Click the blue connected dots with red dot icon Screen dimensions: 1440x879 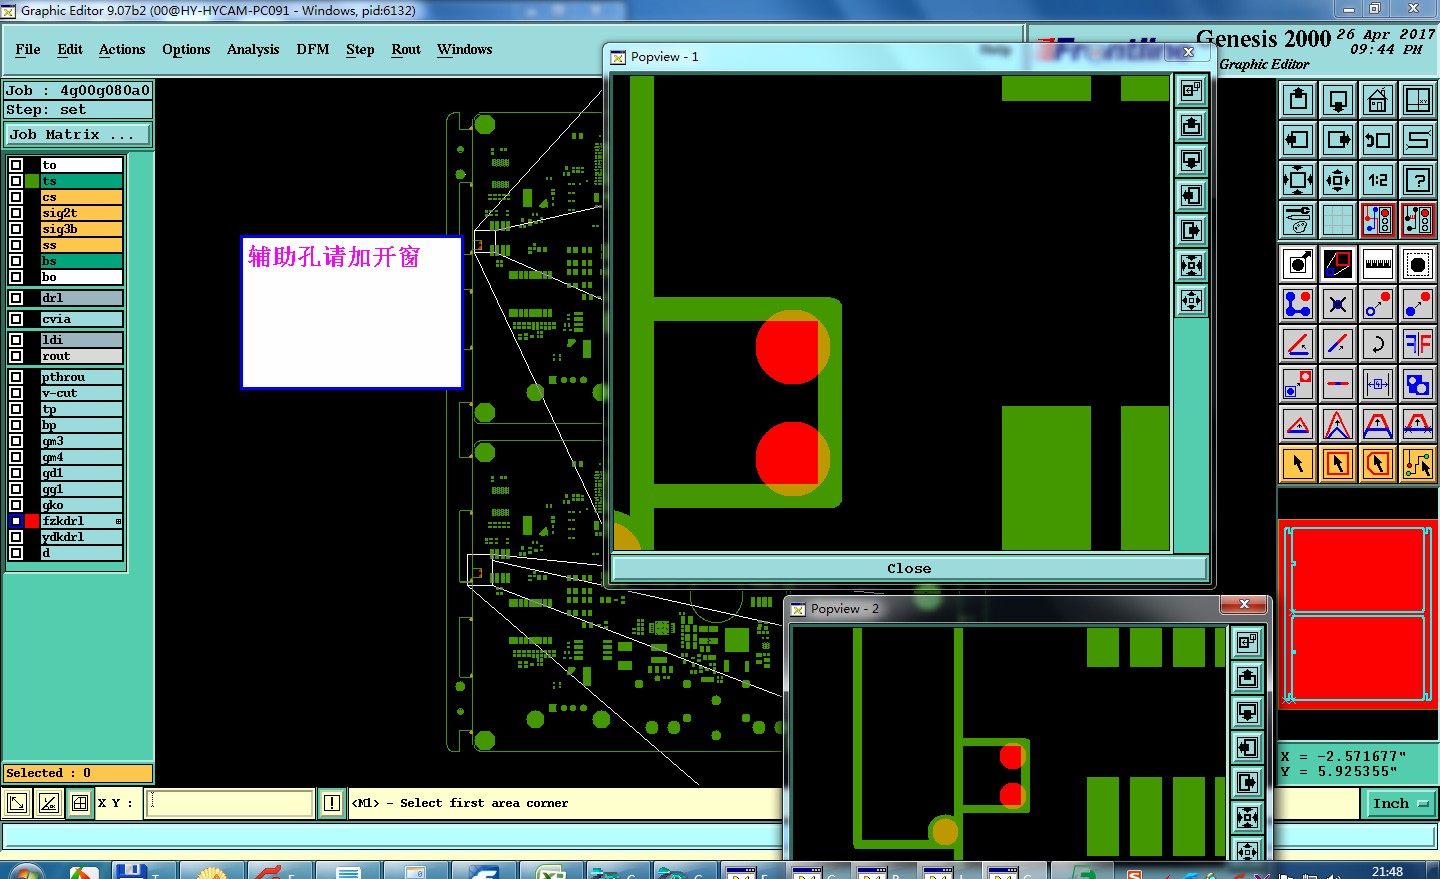point(1298,304)
